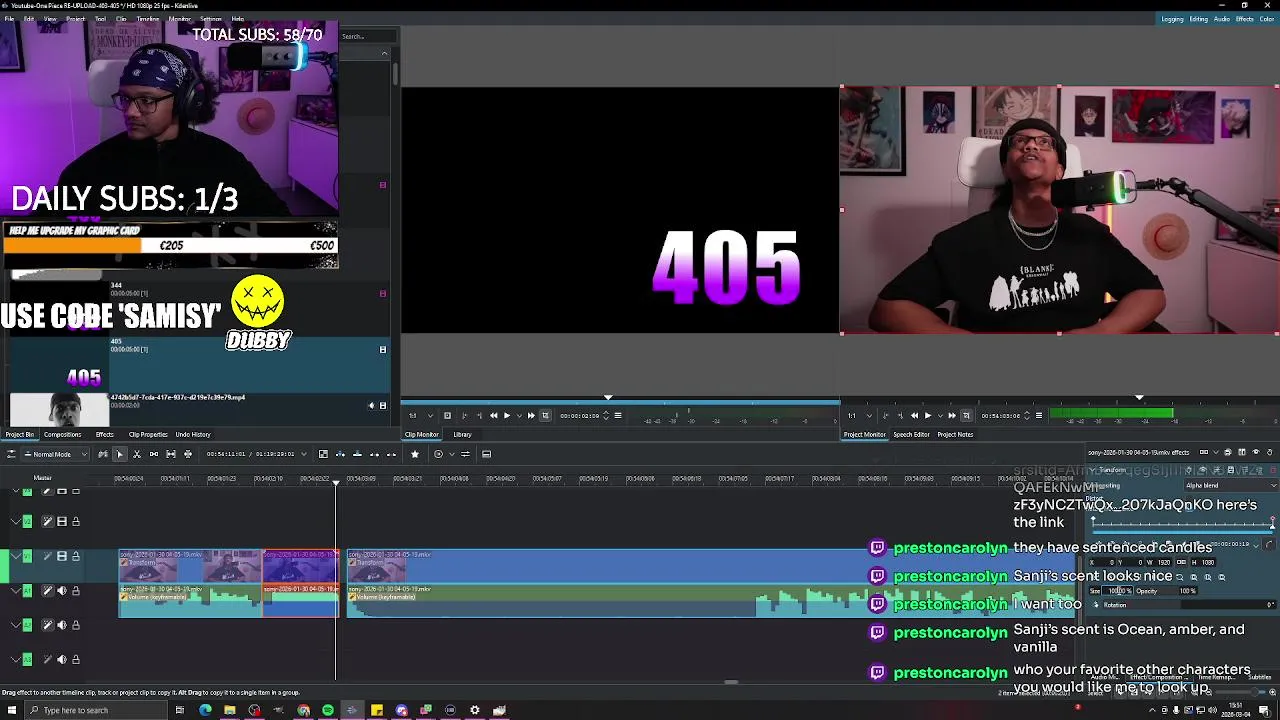Switch to the Effects tab
This screenshot has height=720, width=1280.
click(x=104, y=434)
